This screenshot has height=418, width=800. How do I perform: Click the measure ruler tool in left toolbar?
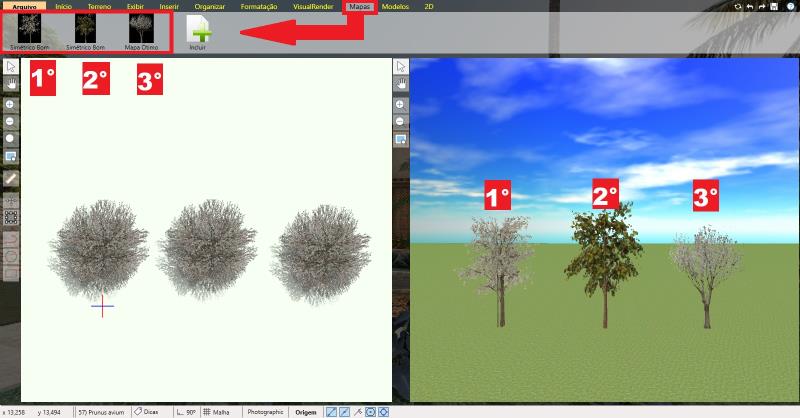point(10,177)
